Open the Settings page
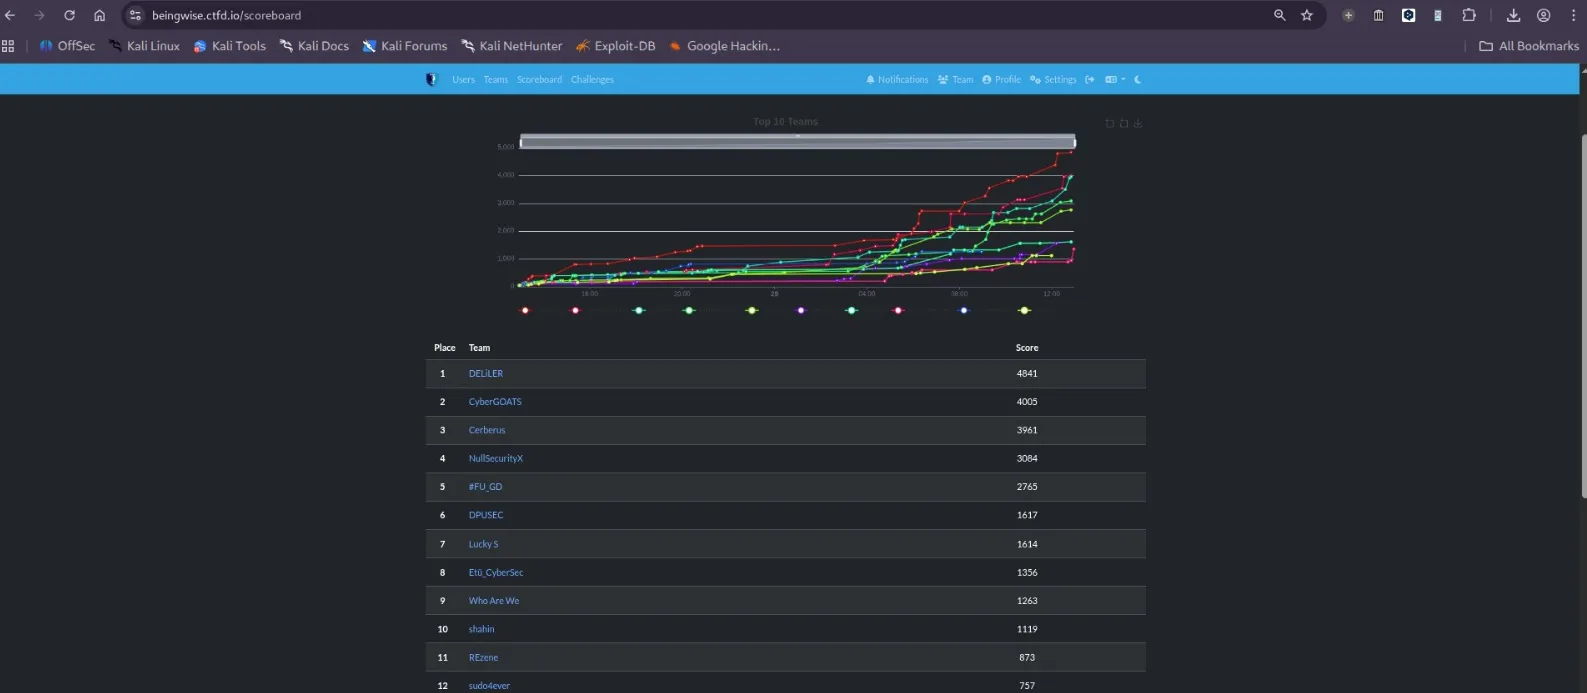 pos(1053,79)
